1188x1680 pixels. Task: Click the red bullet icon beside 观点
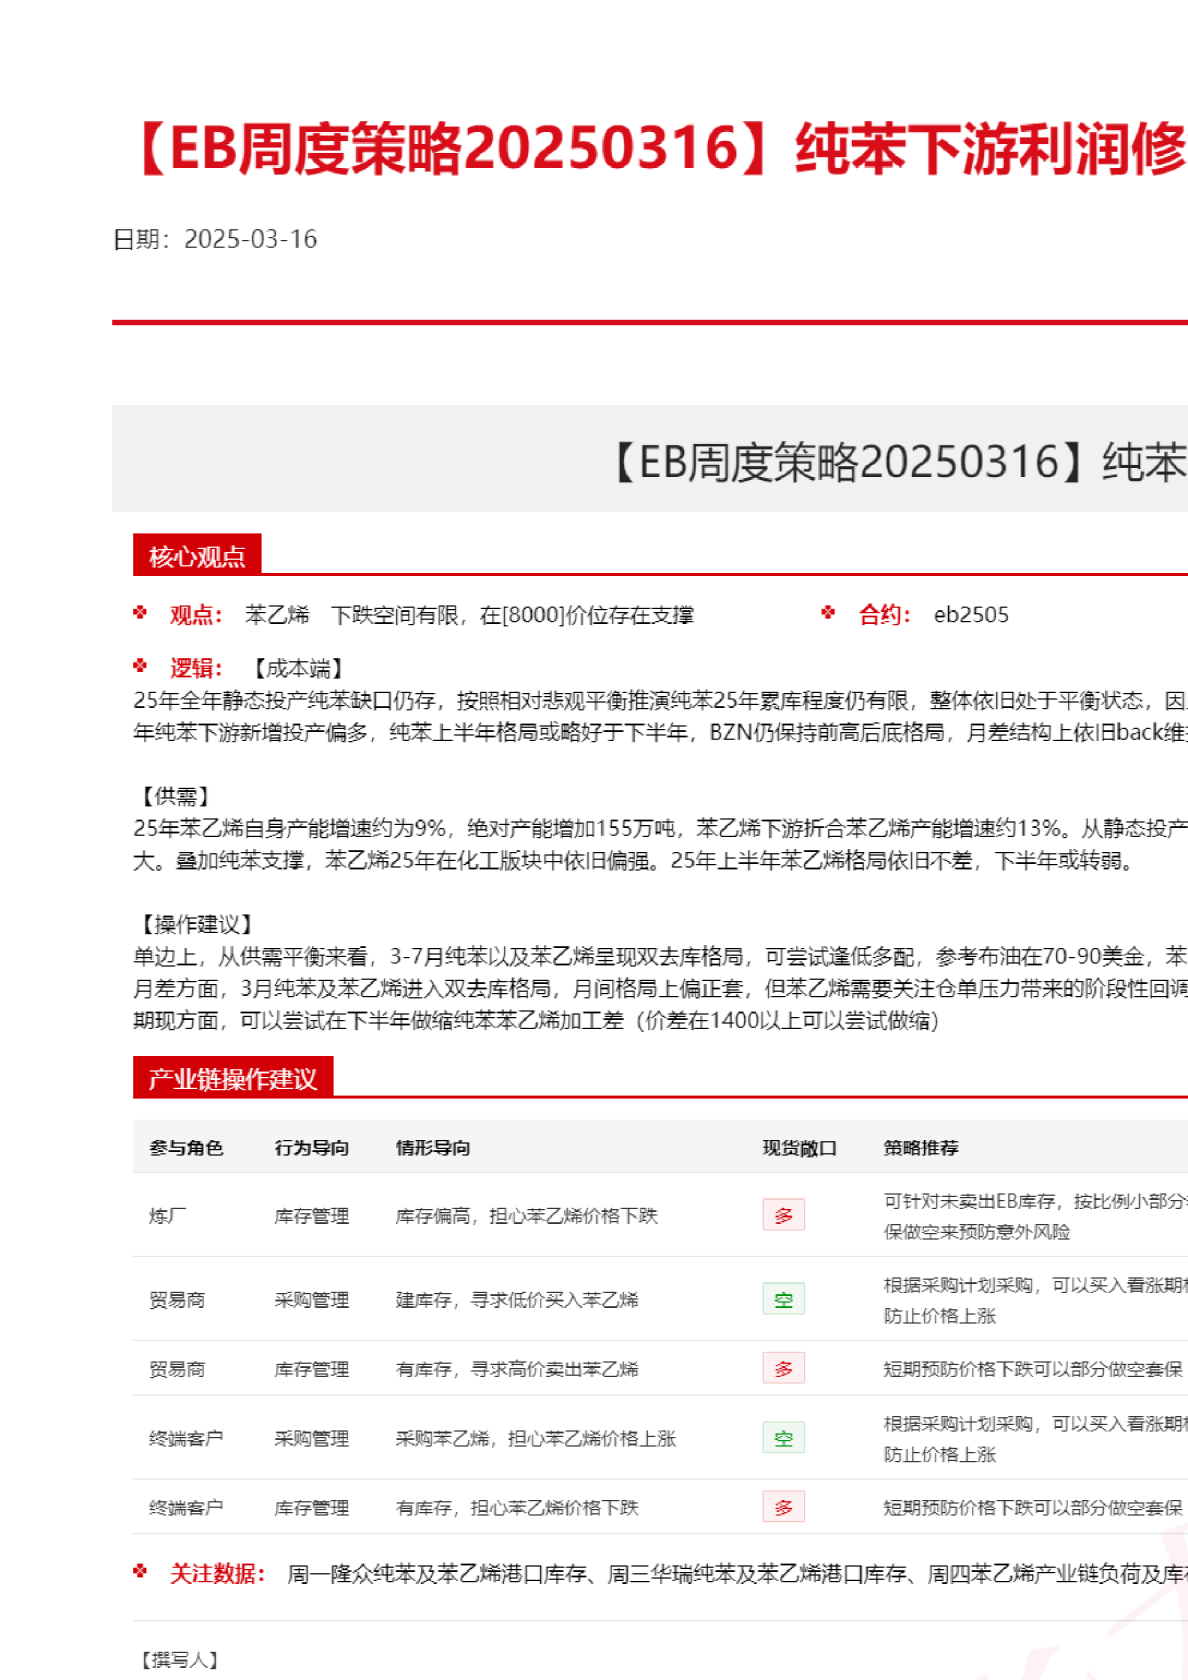[x=140, y=613]
